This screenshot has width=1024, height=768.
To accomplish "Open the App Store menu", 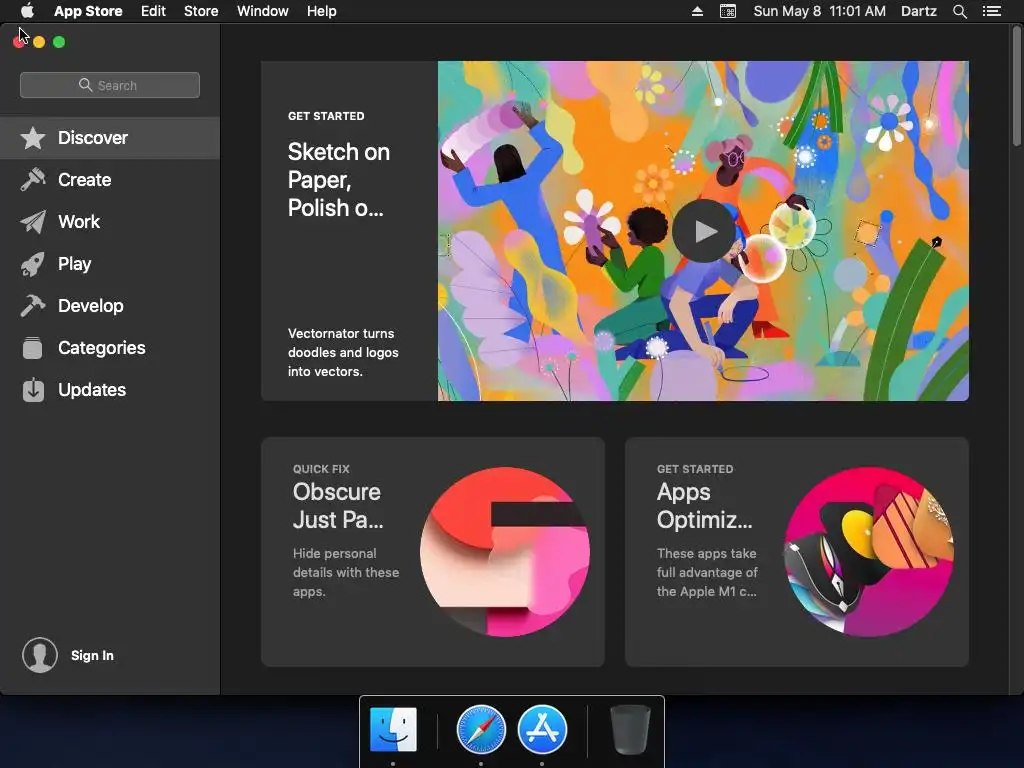I will (88, 11).
